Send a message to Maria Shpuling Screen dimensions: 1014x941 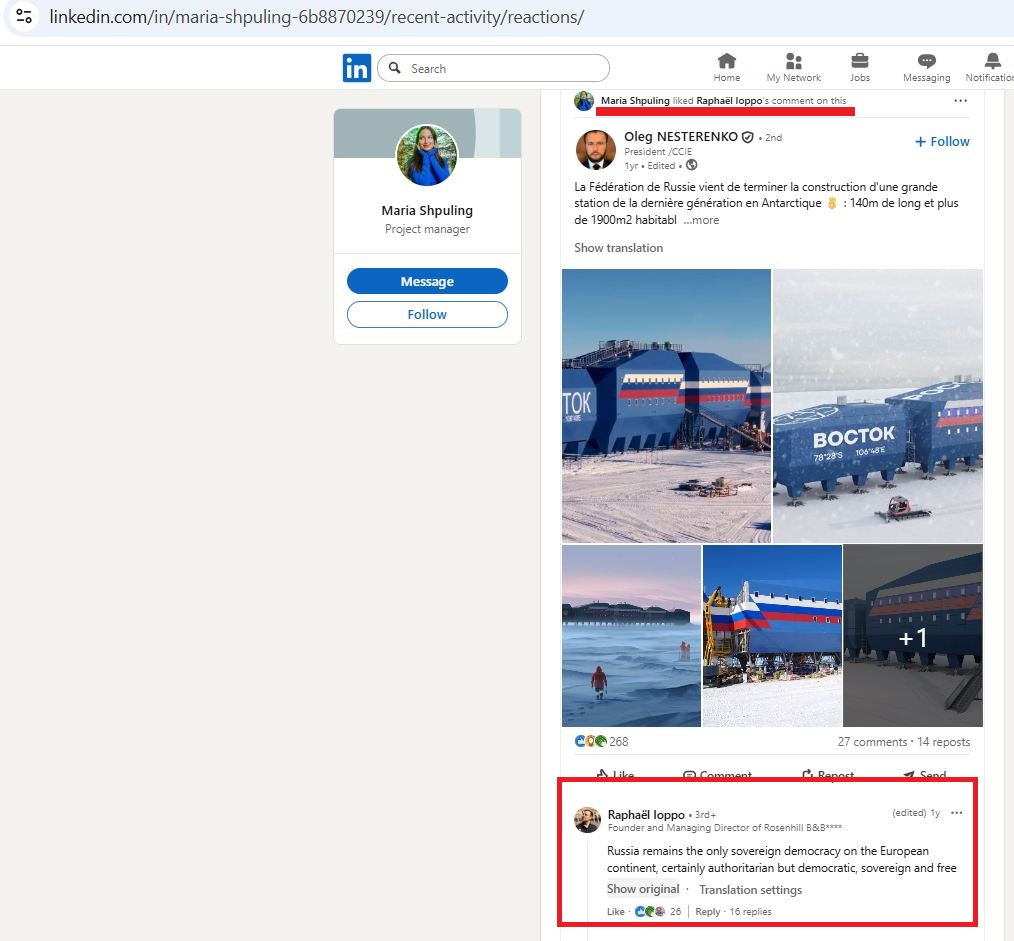[427, 281]
